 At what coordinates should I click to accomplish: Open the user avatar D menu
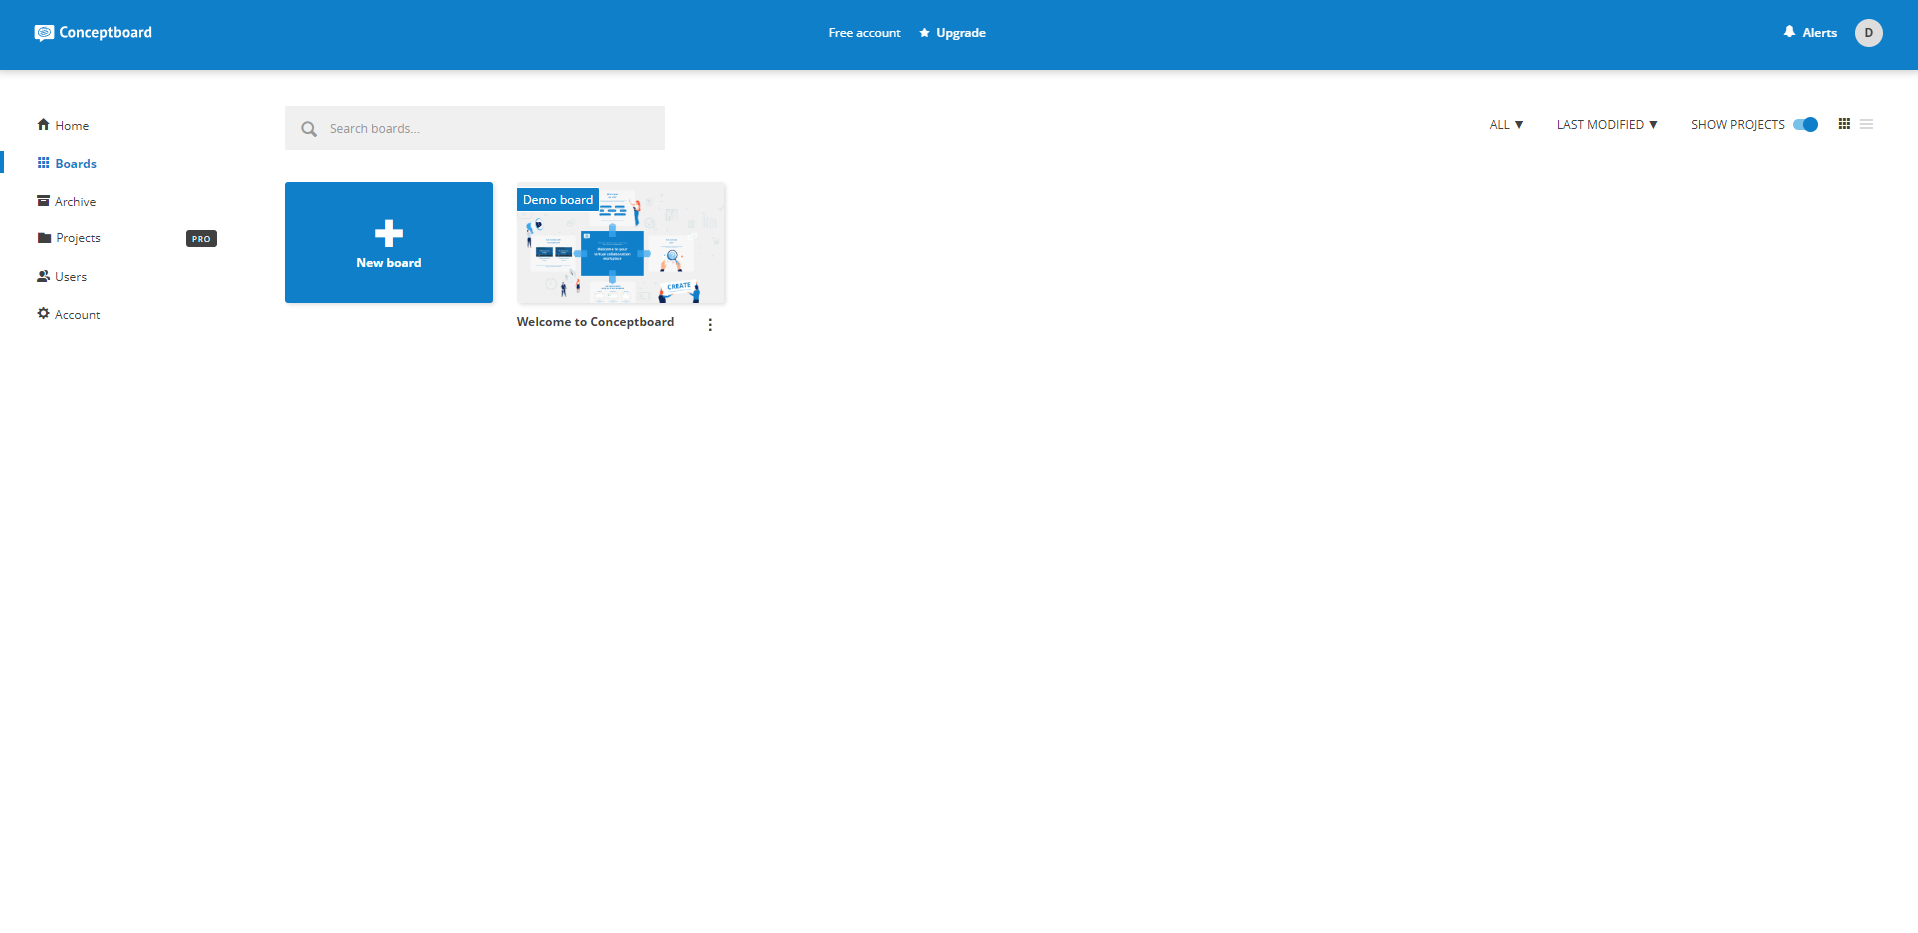1868,33
